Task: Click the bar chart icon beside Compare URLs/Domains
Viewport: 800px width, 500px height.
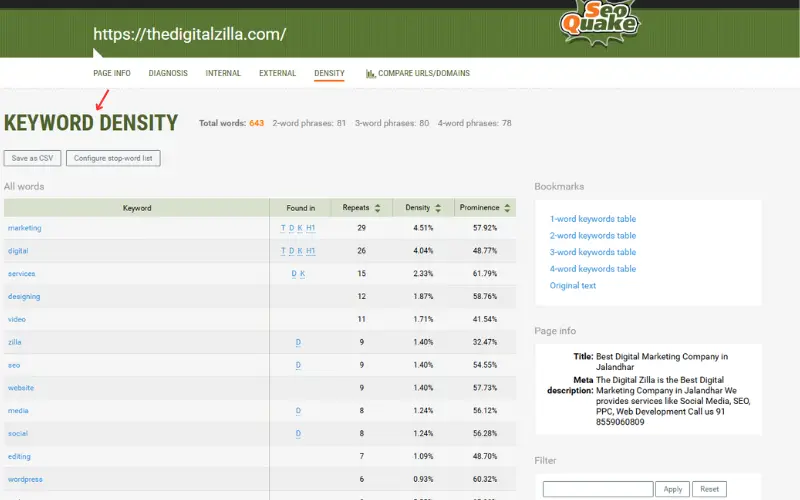Action: click(x=370, y=73)
